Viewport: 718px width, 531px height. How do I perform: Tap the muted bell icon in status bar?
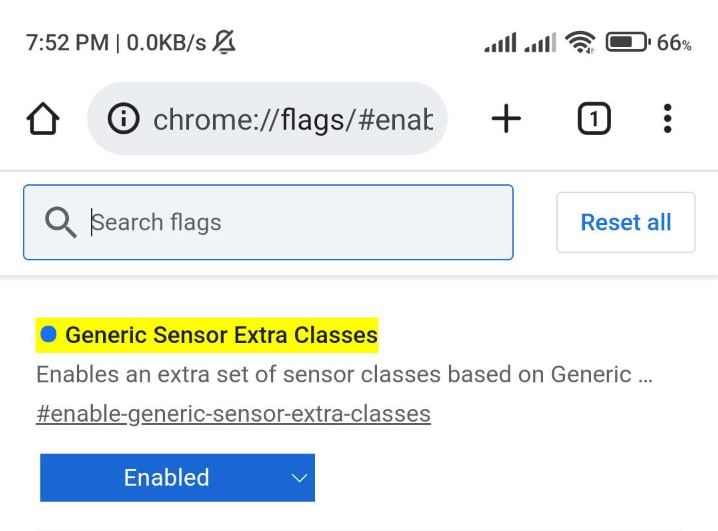coord(225,43)
